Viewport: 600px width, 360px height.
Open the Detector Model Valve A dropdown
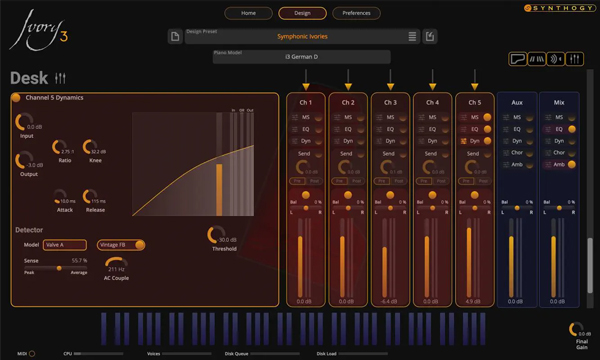point(65,245)
